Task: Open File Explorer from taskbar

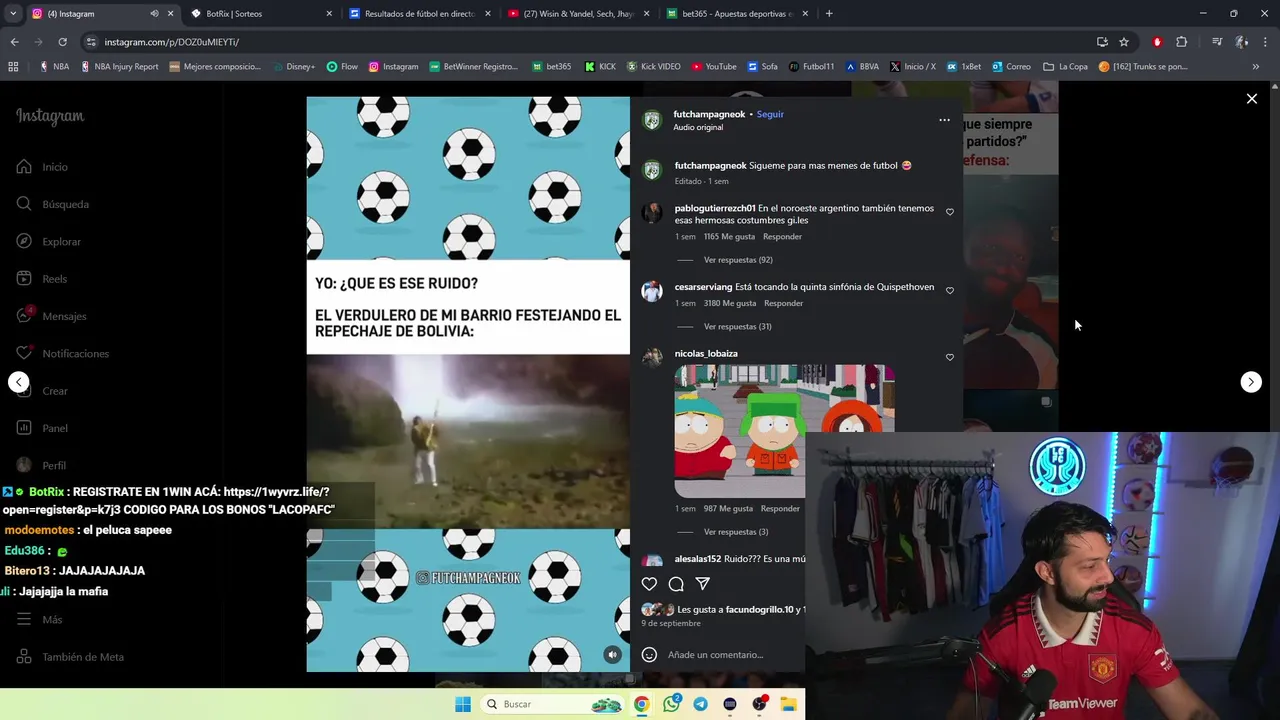Action: (788, 704)
